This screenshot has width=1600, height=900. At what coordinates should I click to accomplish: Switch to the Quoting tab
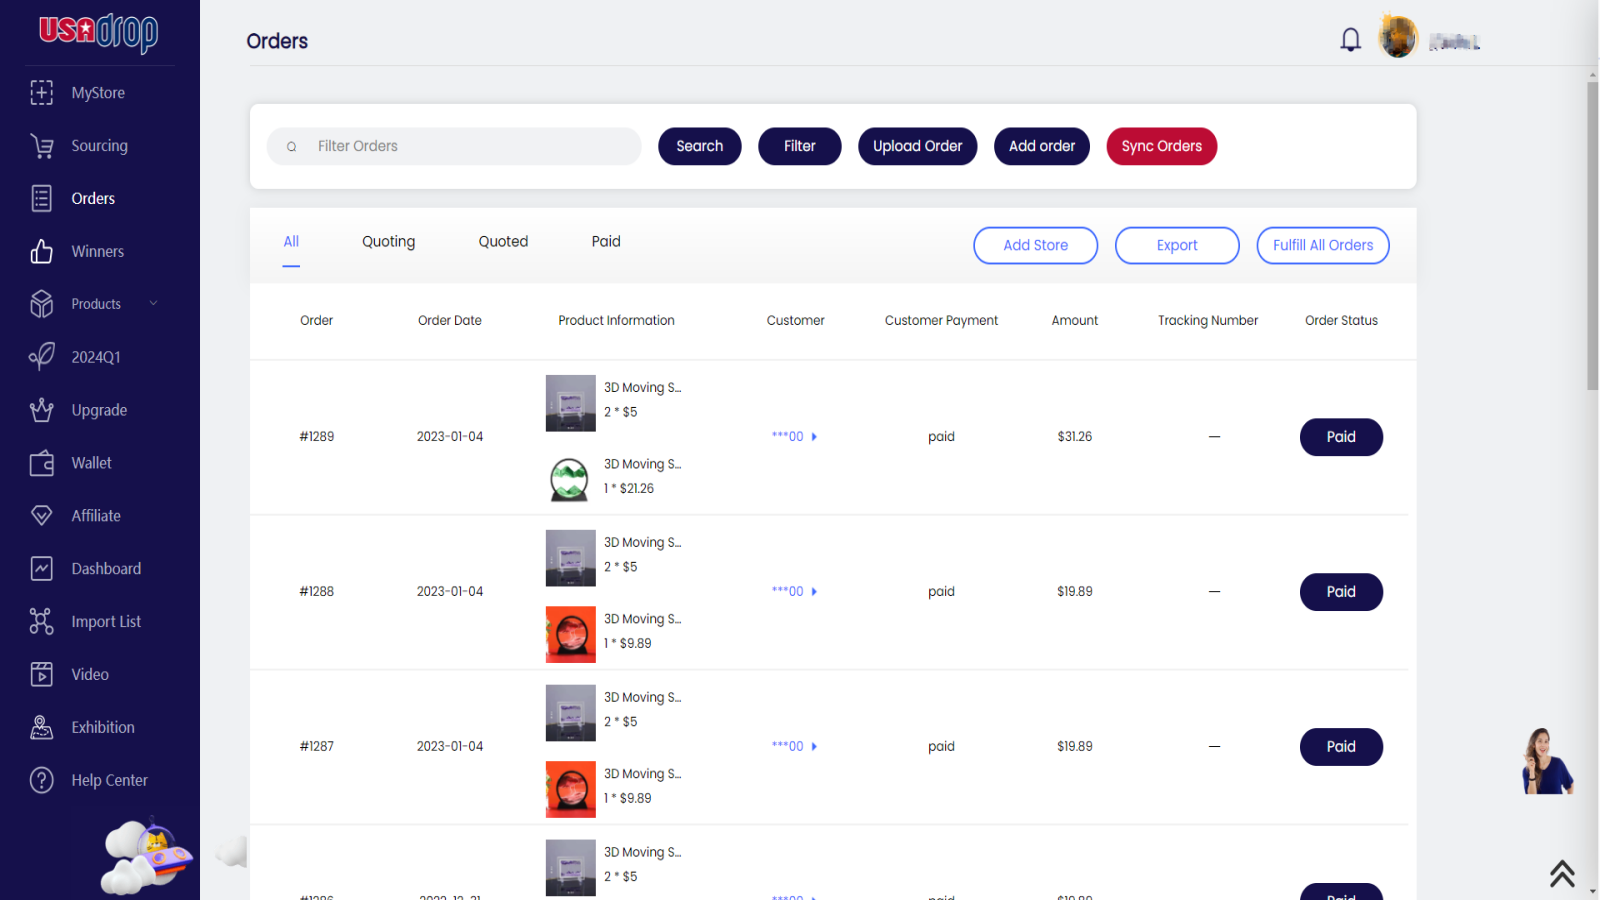click(x=388, y=242)
